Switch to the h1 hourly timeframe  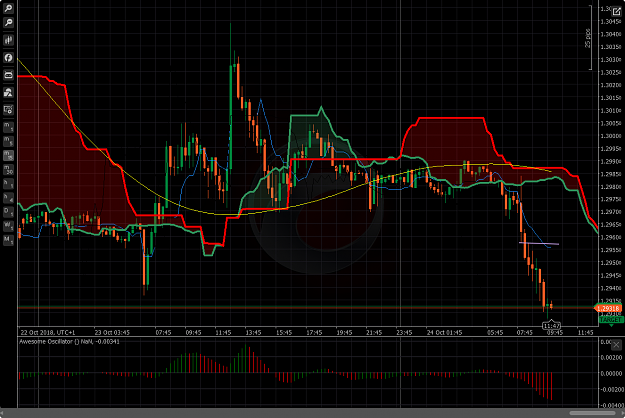[8, 184]
